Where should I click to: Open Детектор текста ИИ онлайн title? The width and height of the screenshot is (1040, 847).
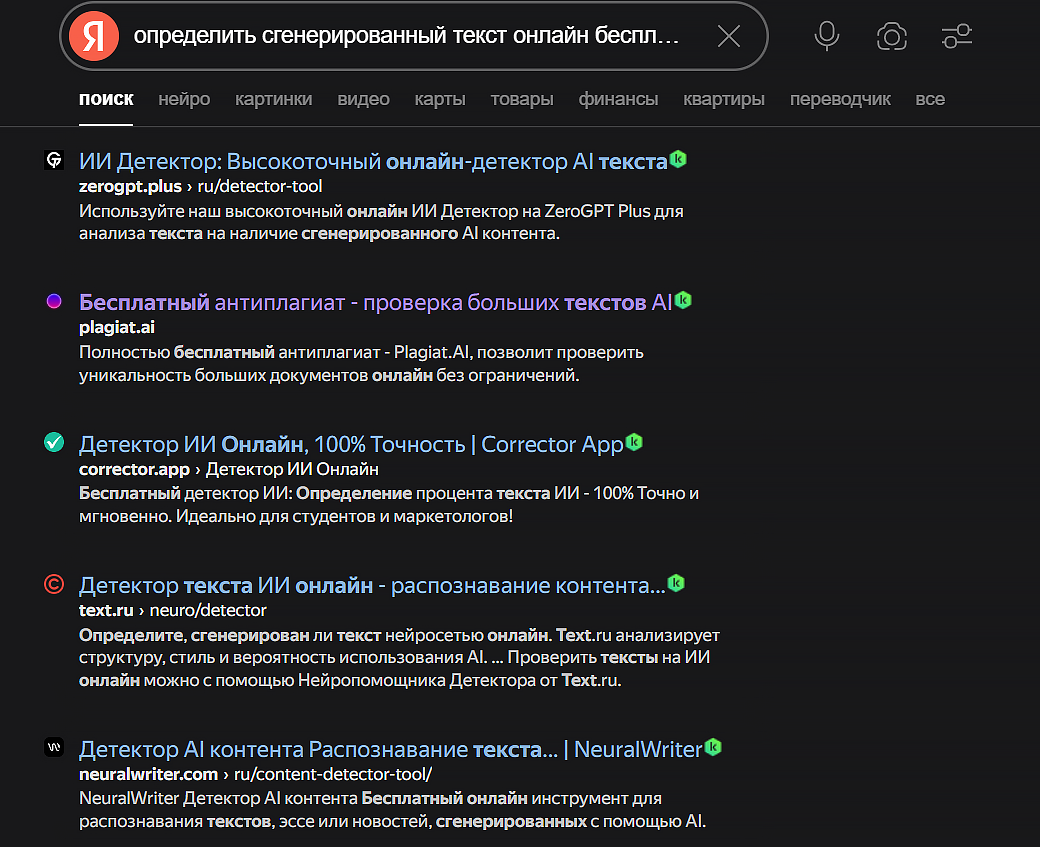[x=372, y=586]
